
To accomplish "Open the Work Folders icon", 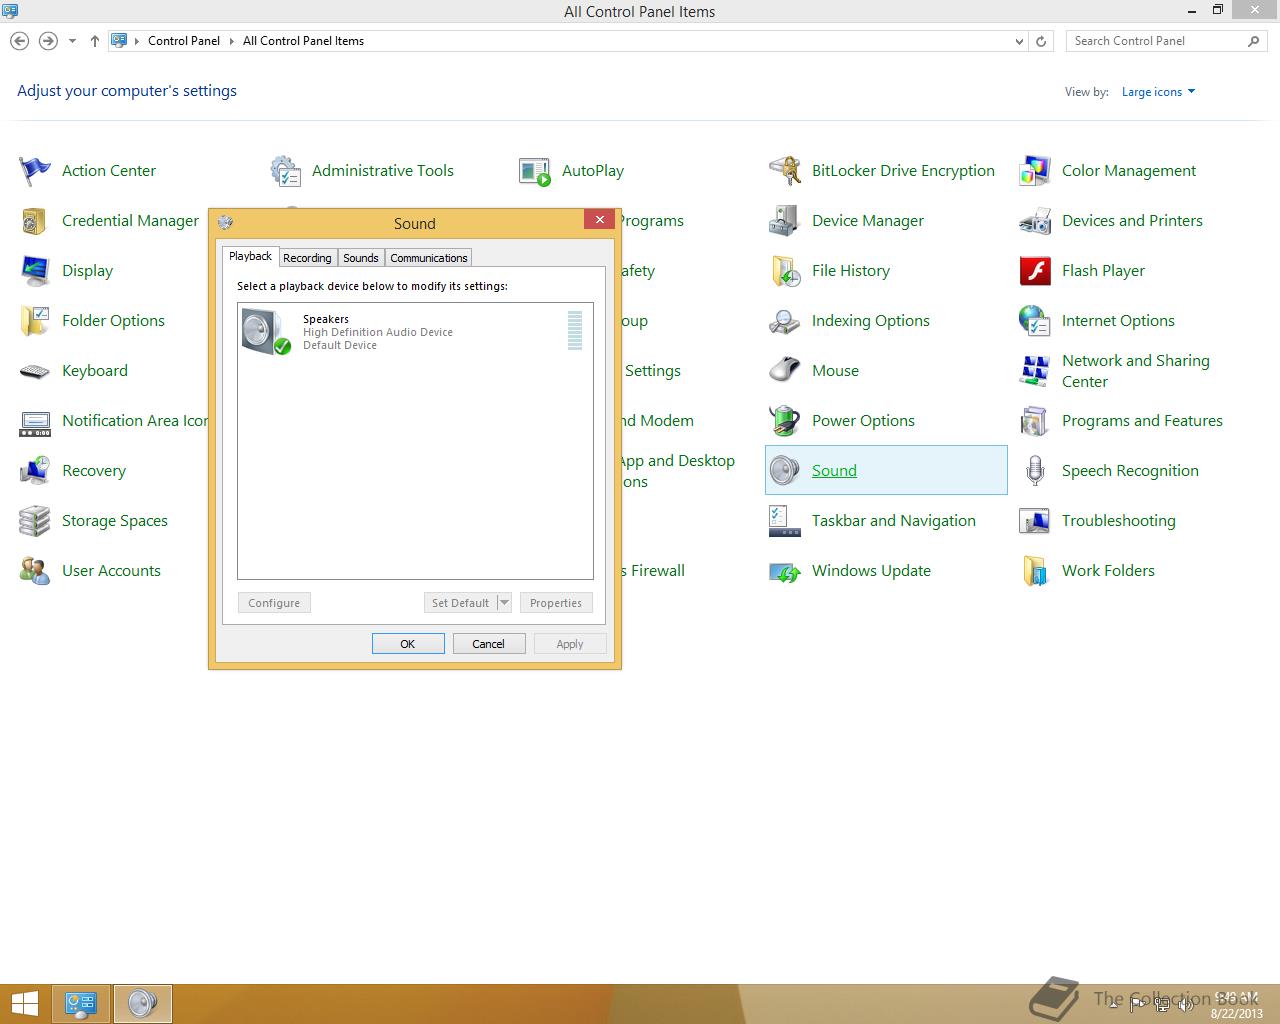I will [1035, 571].
